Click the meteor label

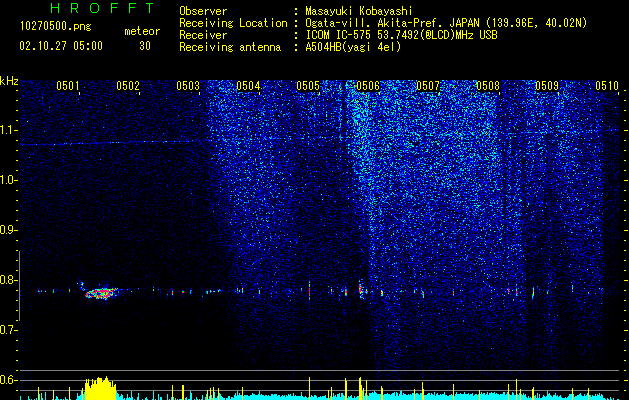(x=142, y=31)
